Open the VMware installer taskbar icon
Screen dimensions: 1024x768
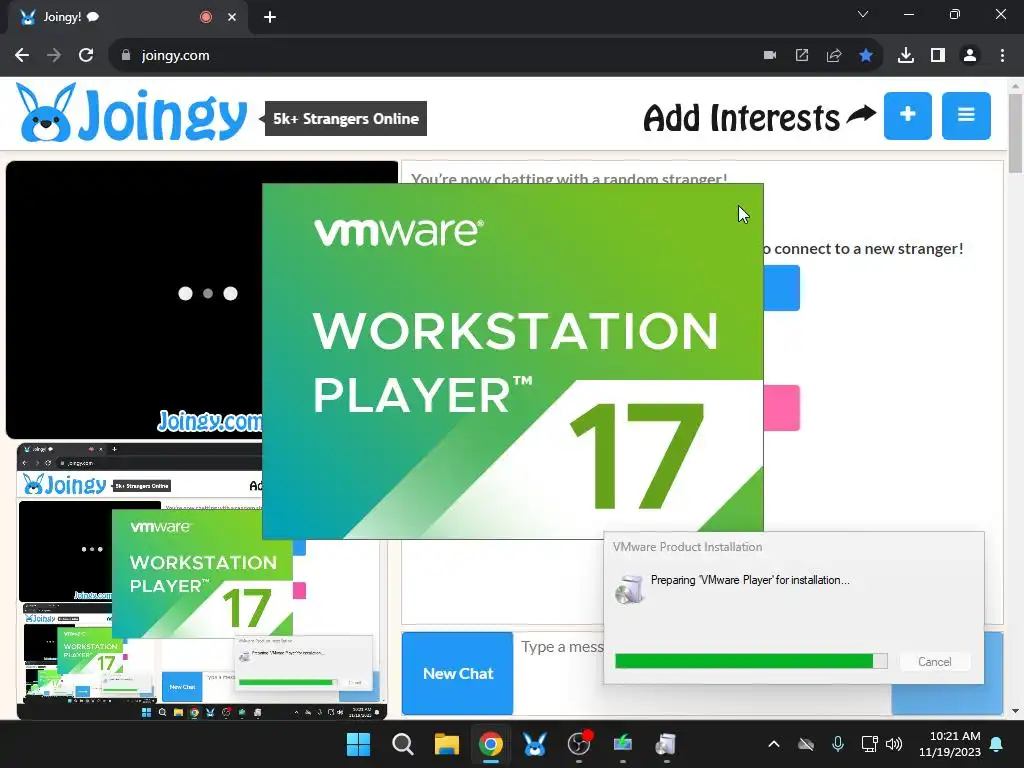[622, 744]
